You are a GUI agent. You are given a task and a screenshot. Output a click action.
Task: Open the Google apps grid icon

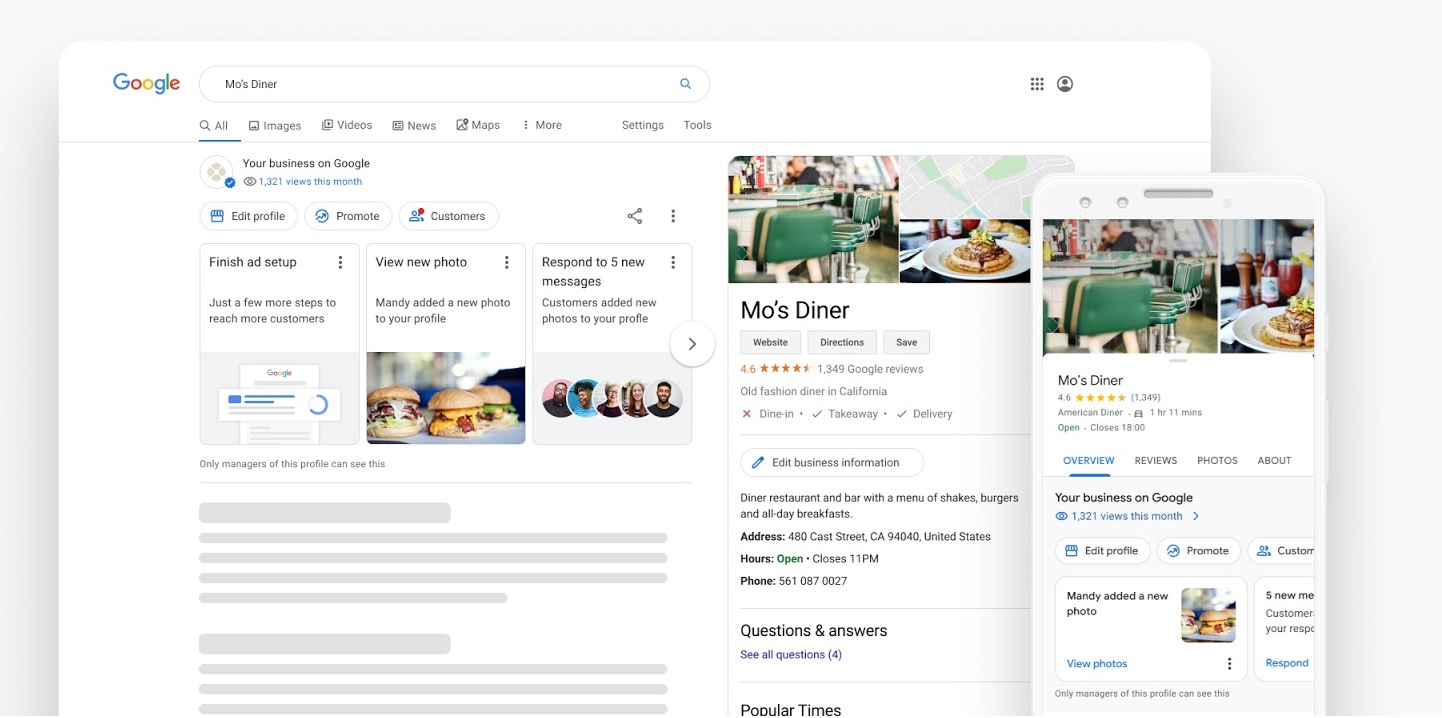(1037, 83)
